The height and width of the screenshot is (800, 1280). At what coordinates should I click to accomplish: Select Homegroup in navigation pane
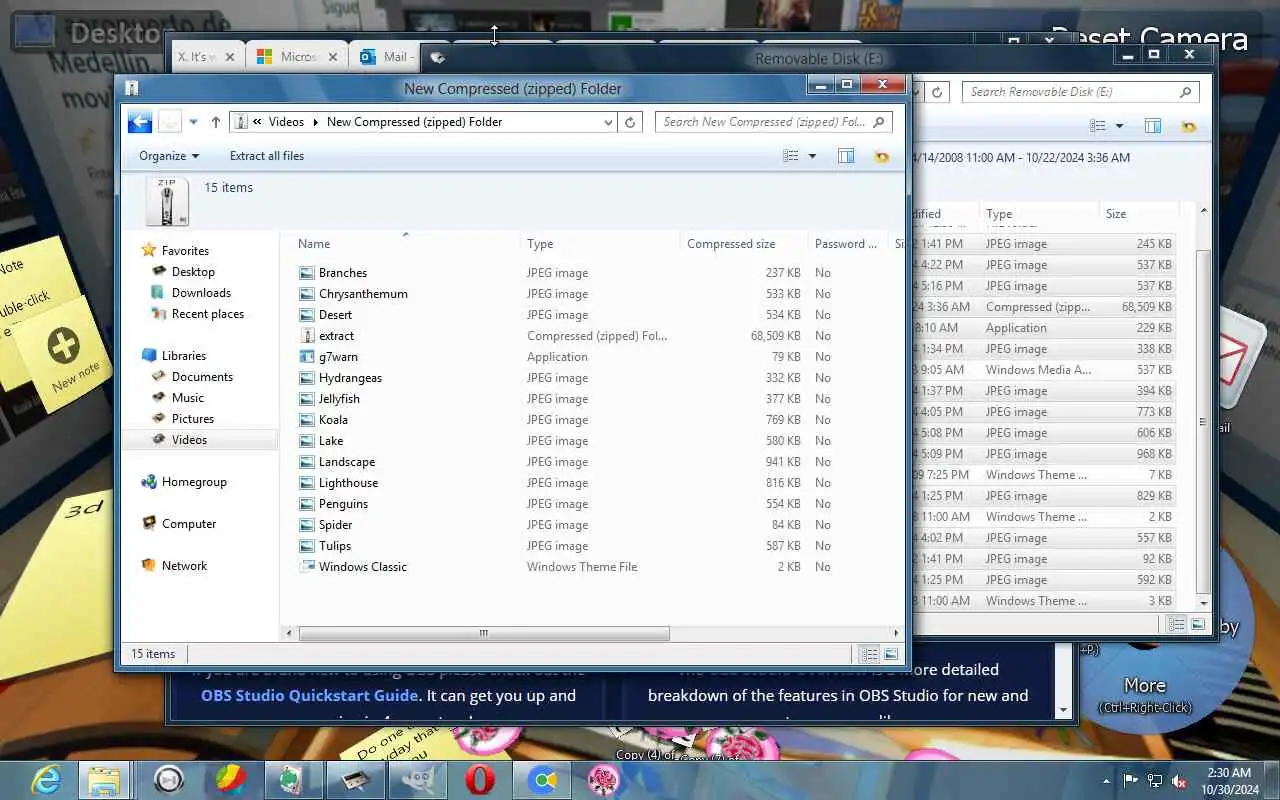(x=194, y=482)
